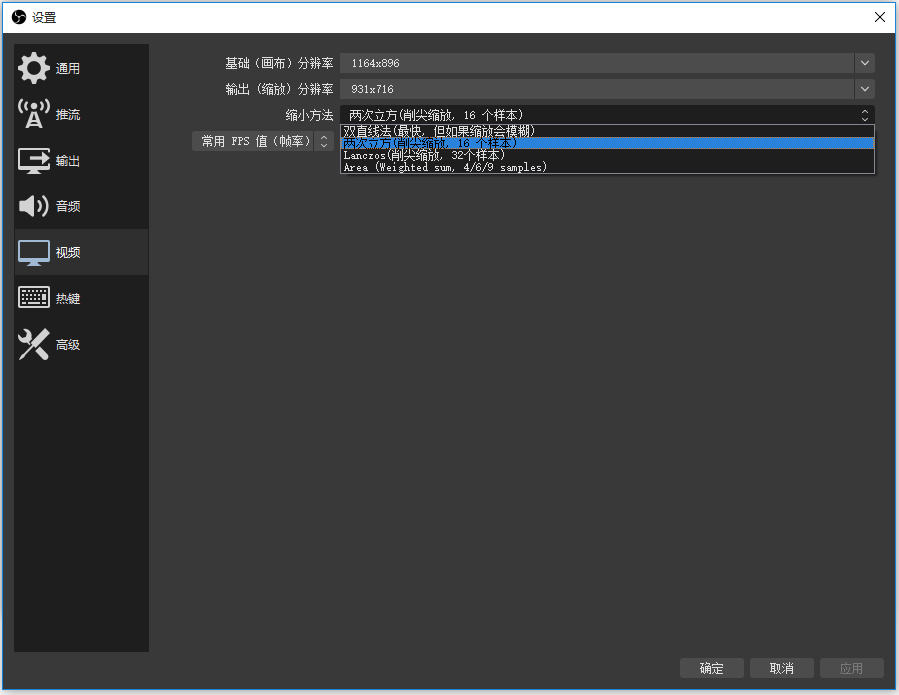Confirm settings with the 确定 button
Viewport: 899px width, 695px height.
711,668
